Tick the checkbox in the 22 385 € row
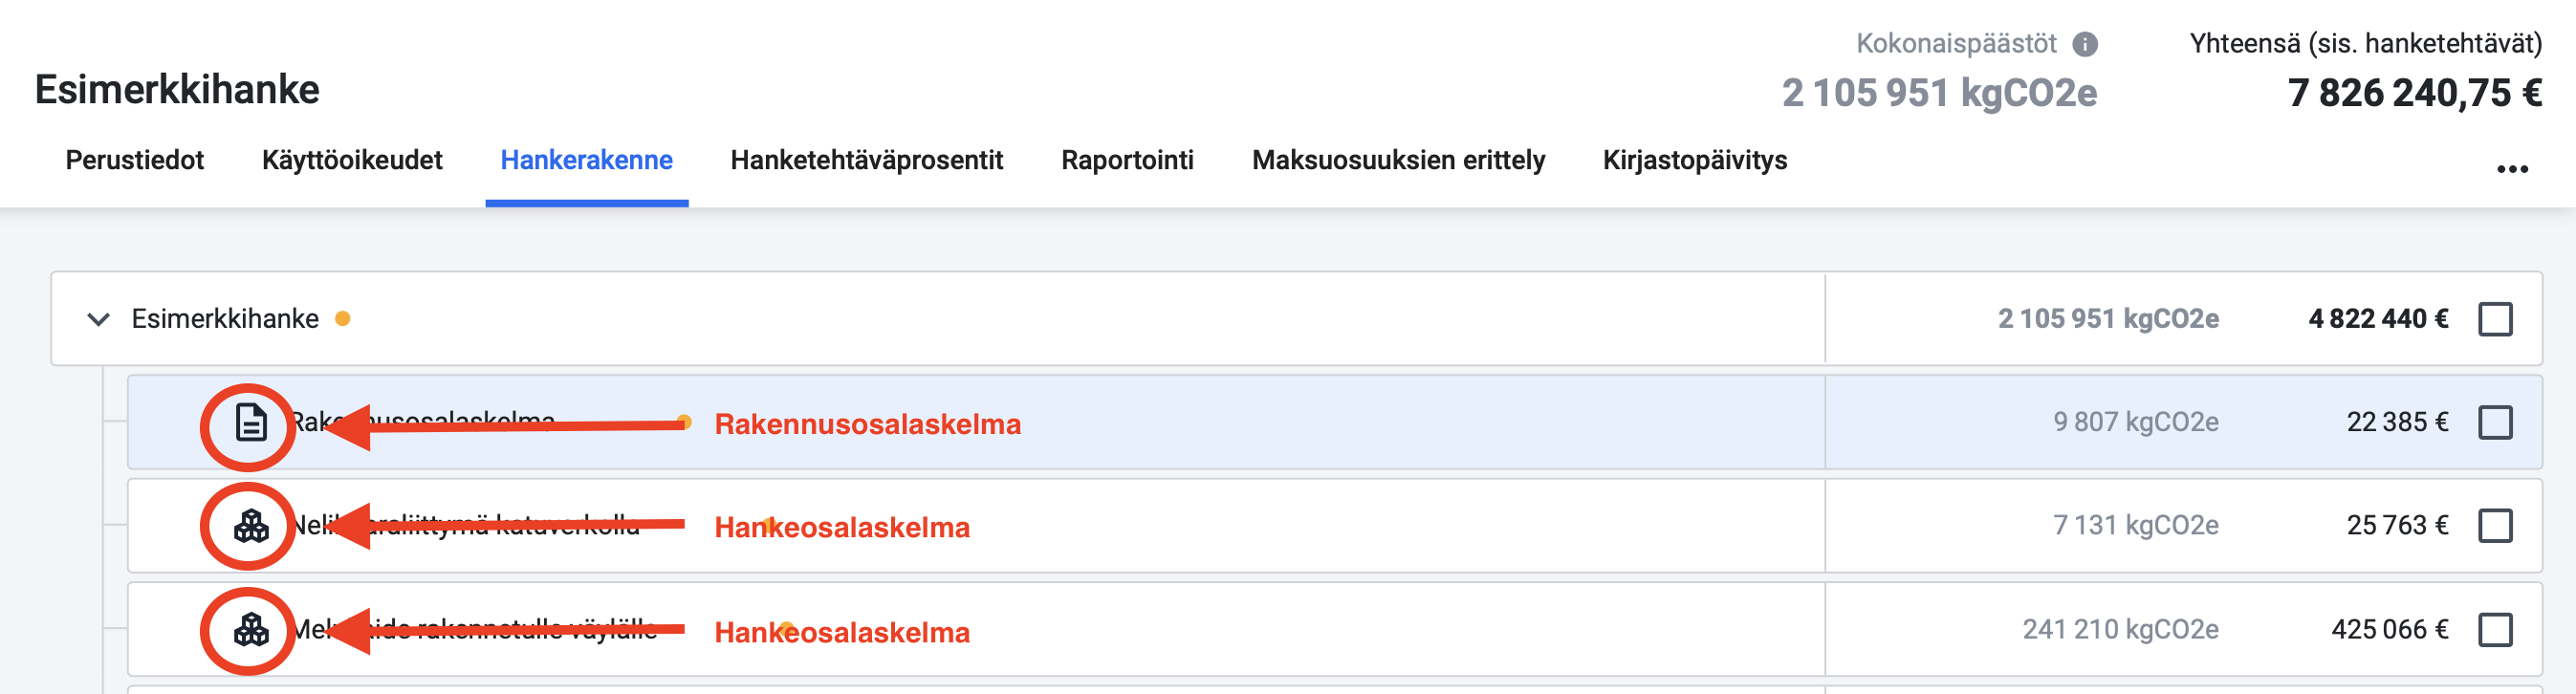 click(x=2496, y=422)
